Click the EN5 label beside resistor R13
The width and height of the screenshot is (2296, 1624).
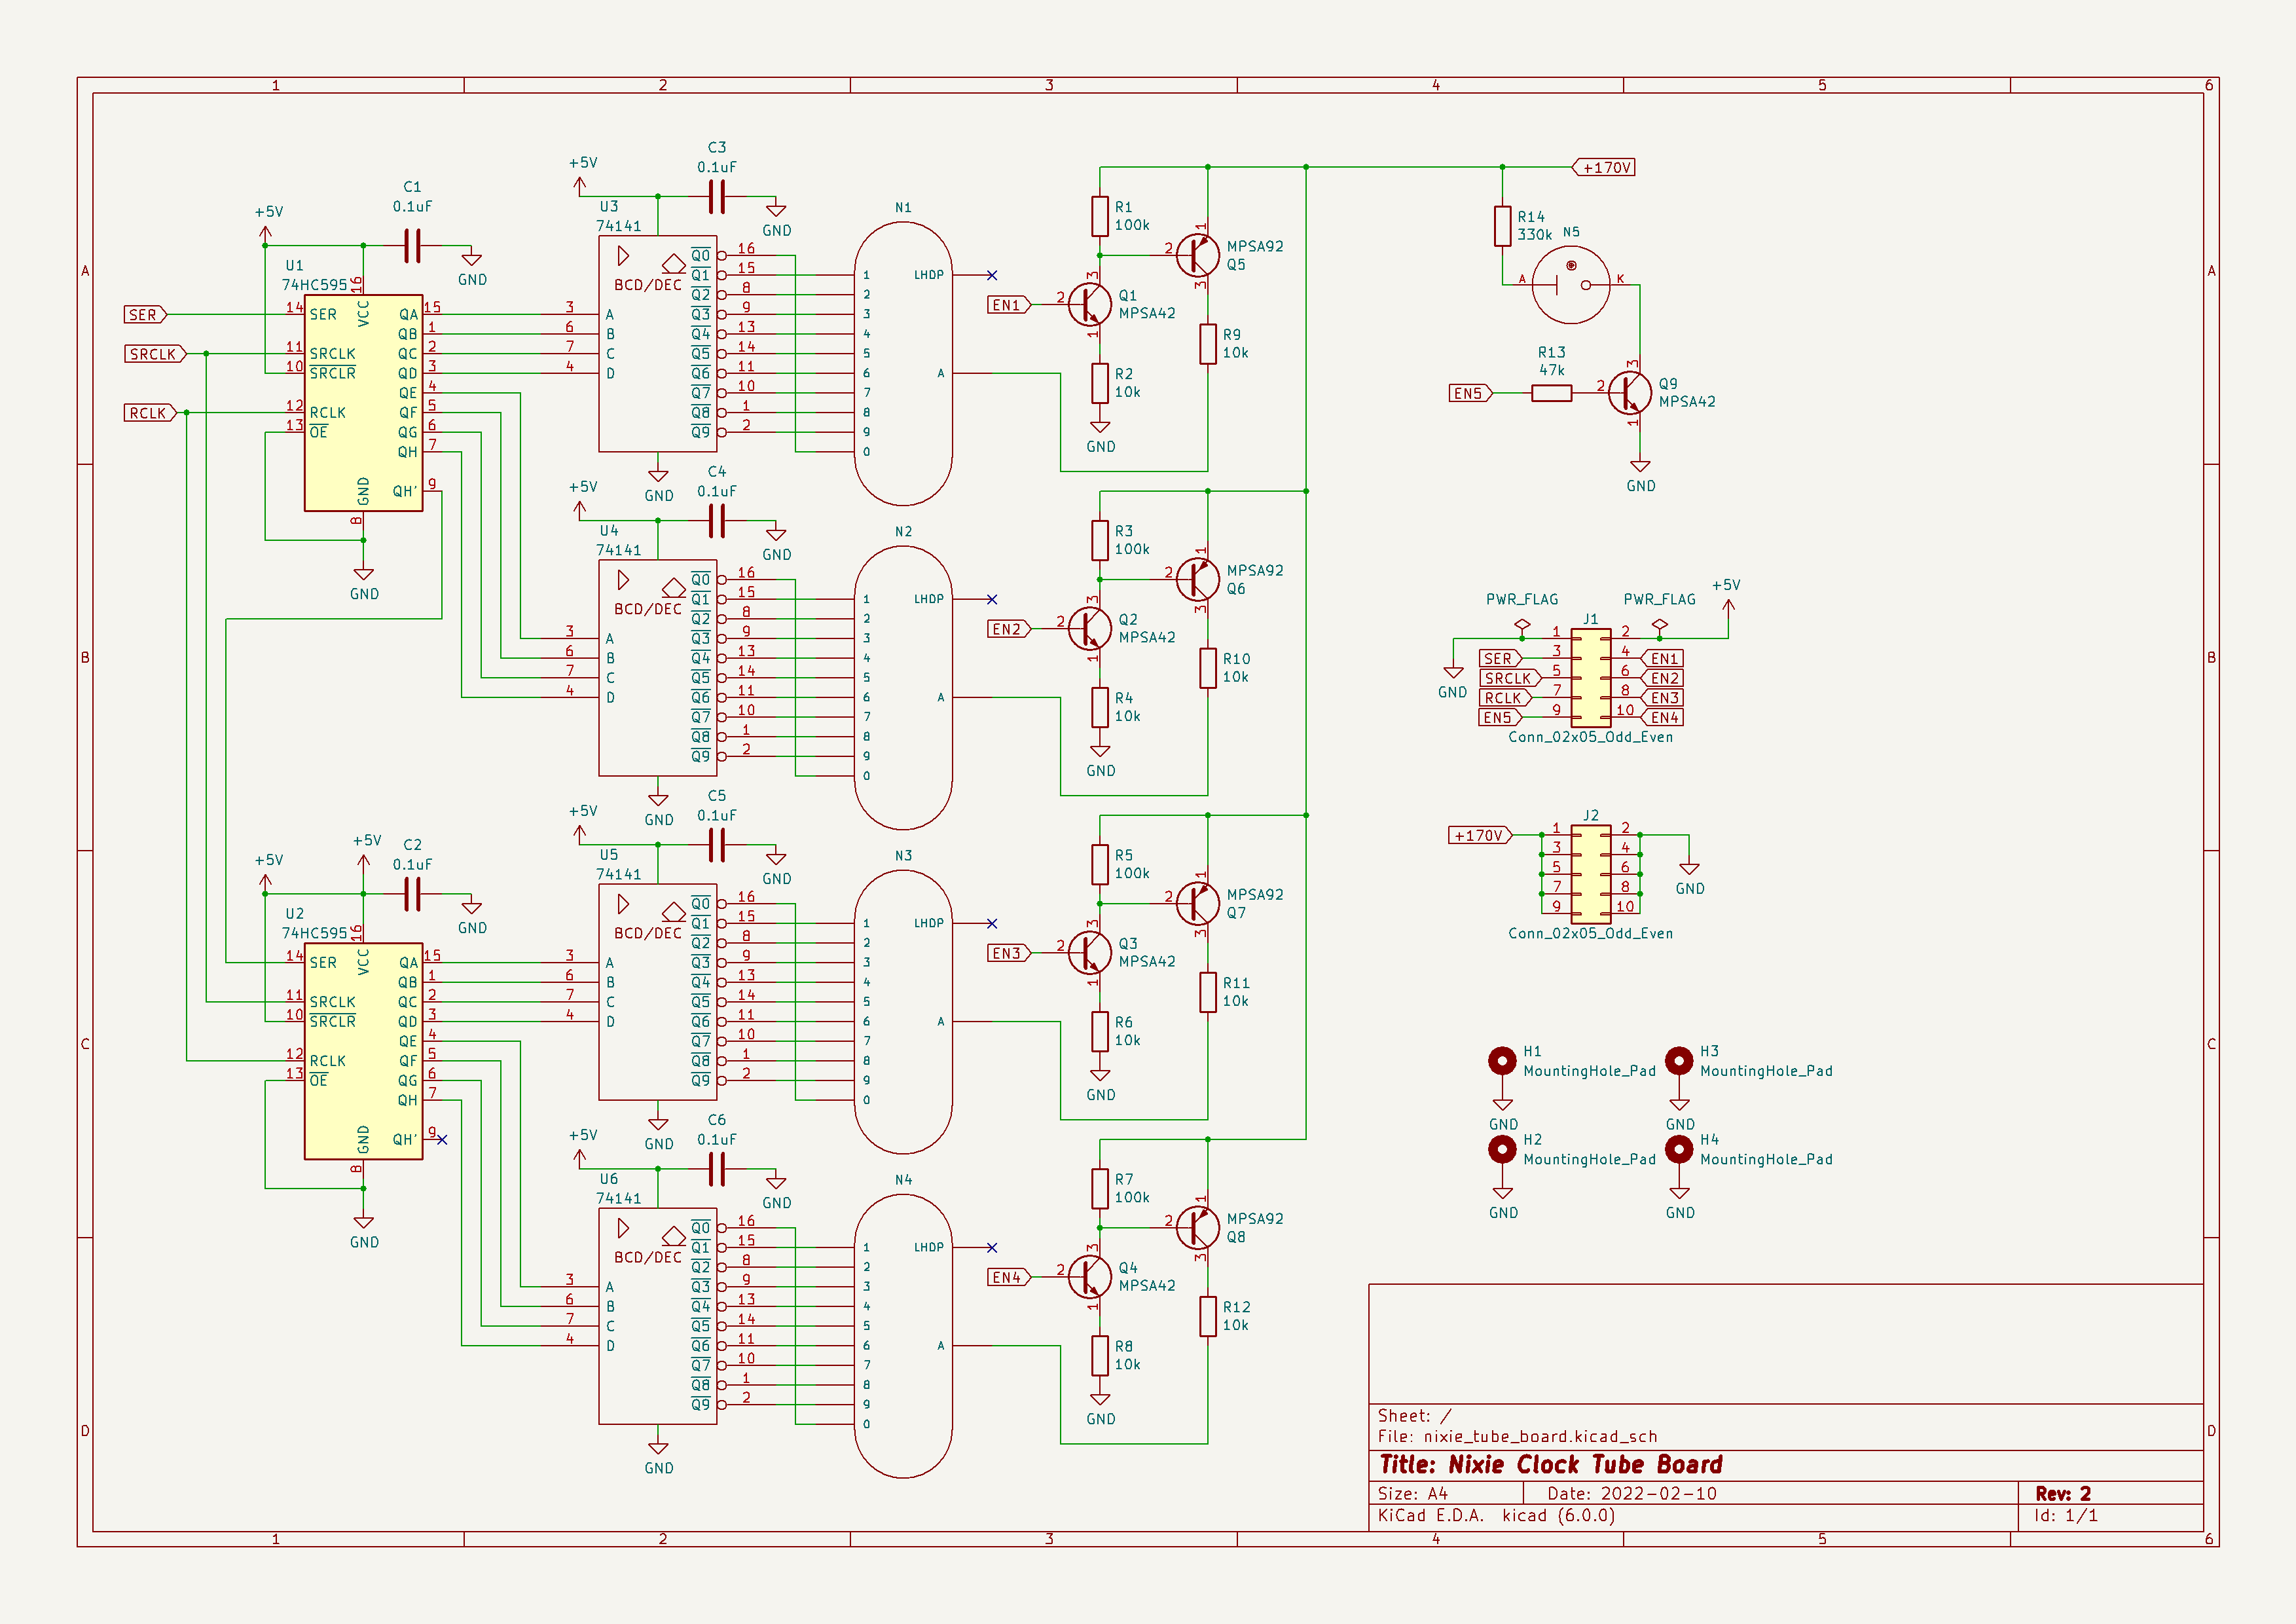coord(1469,394)
